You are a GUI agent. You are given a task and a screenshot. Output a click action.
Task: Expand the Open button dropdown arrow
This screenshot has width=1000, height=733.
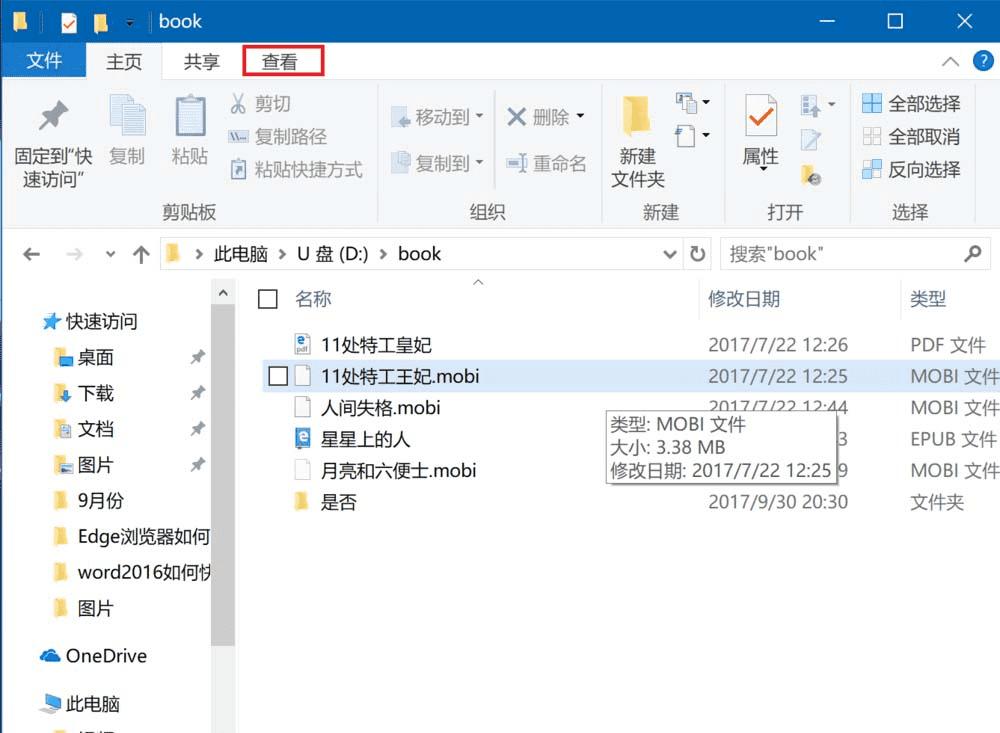831,104
